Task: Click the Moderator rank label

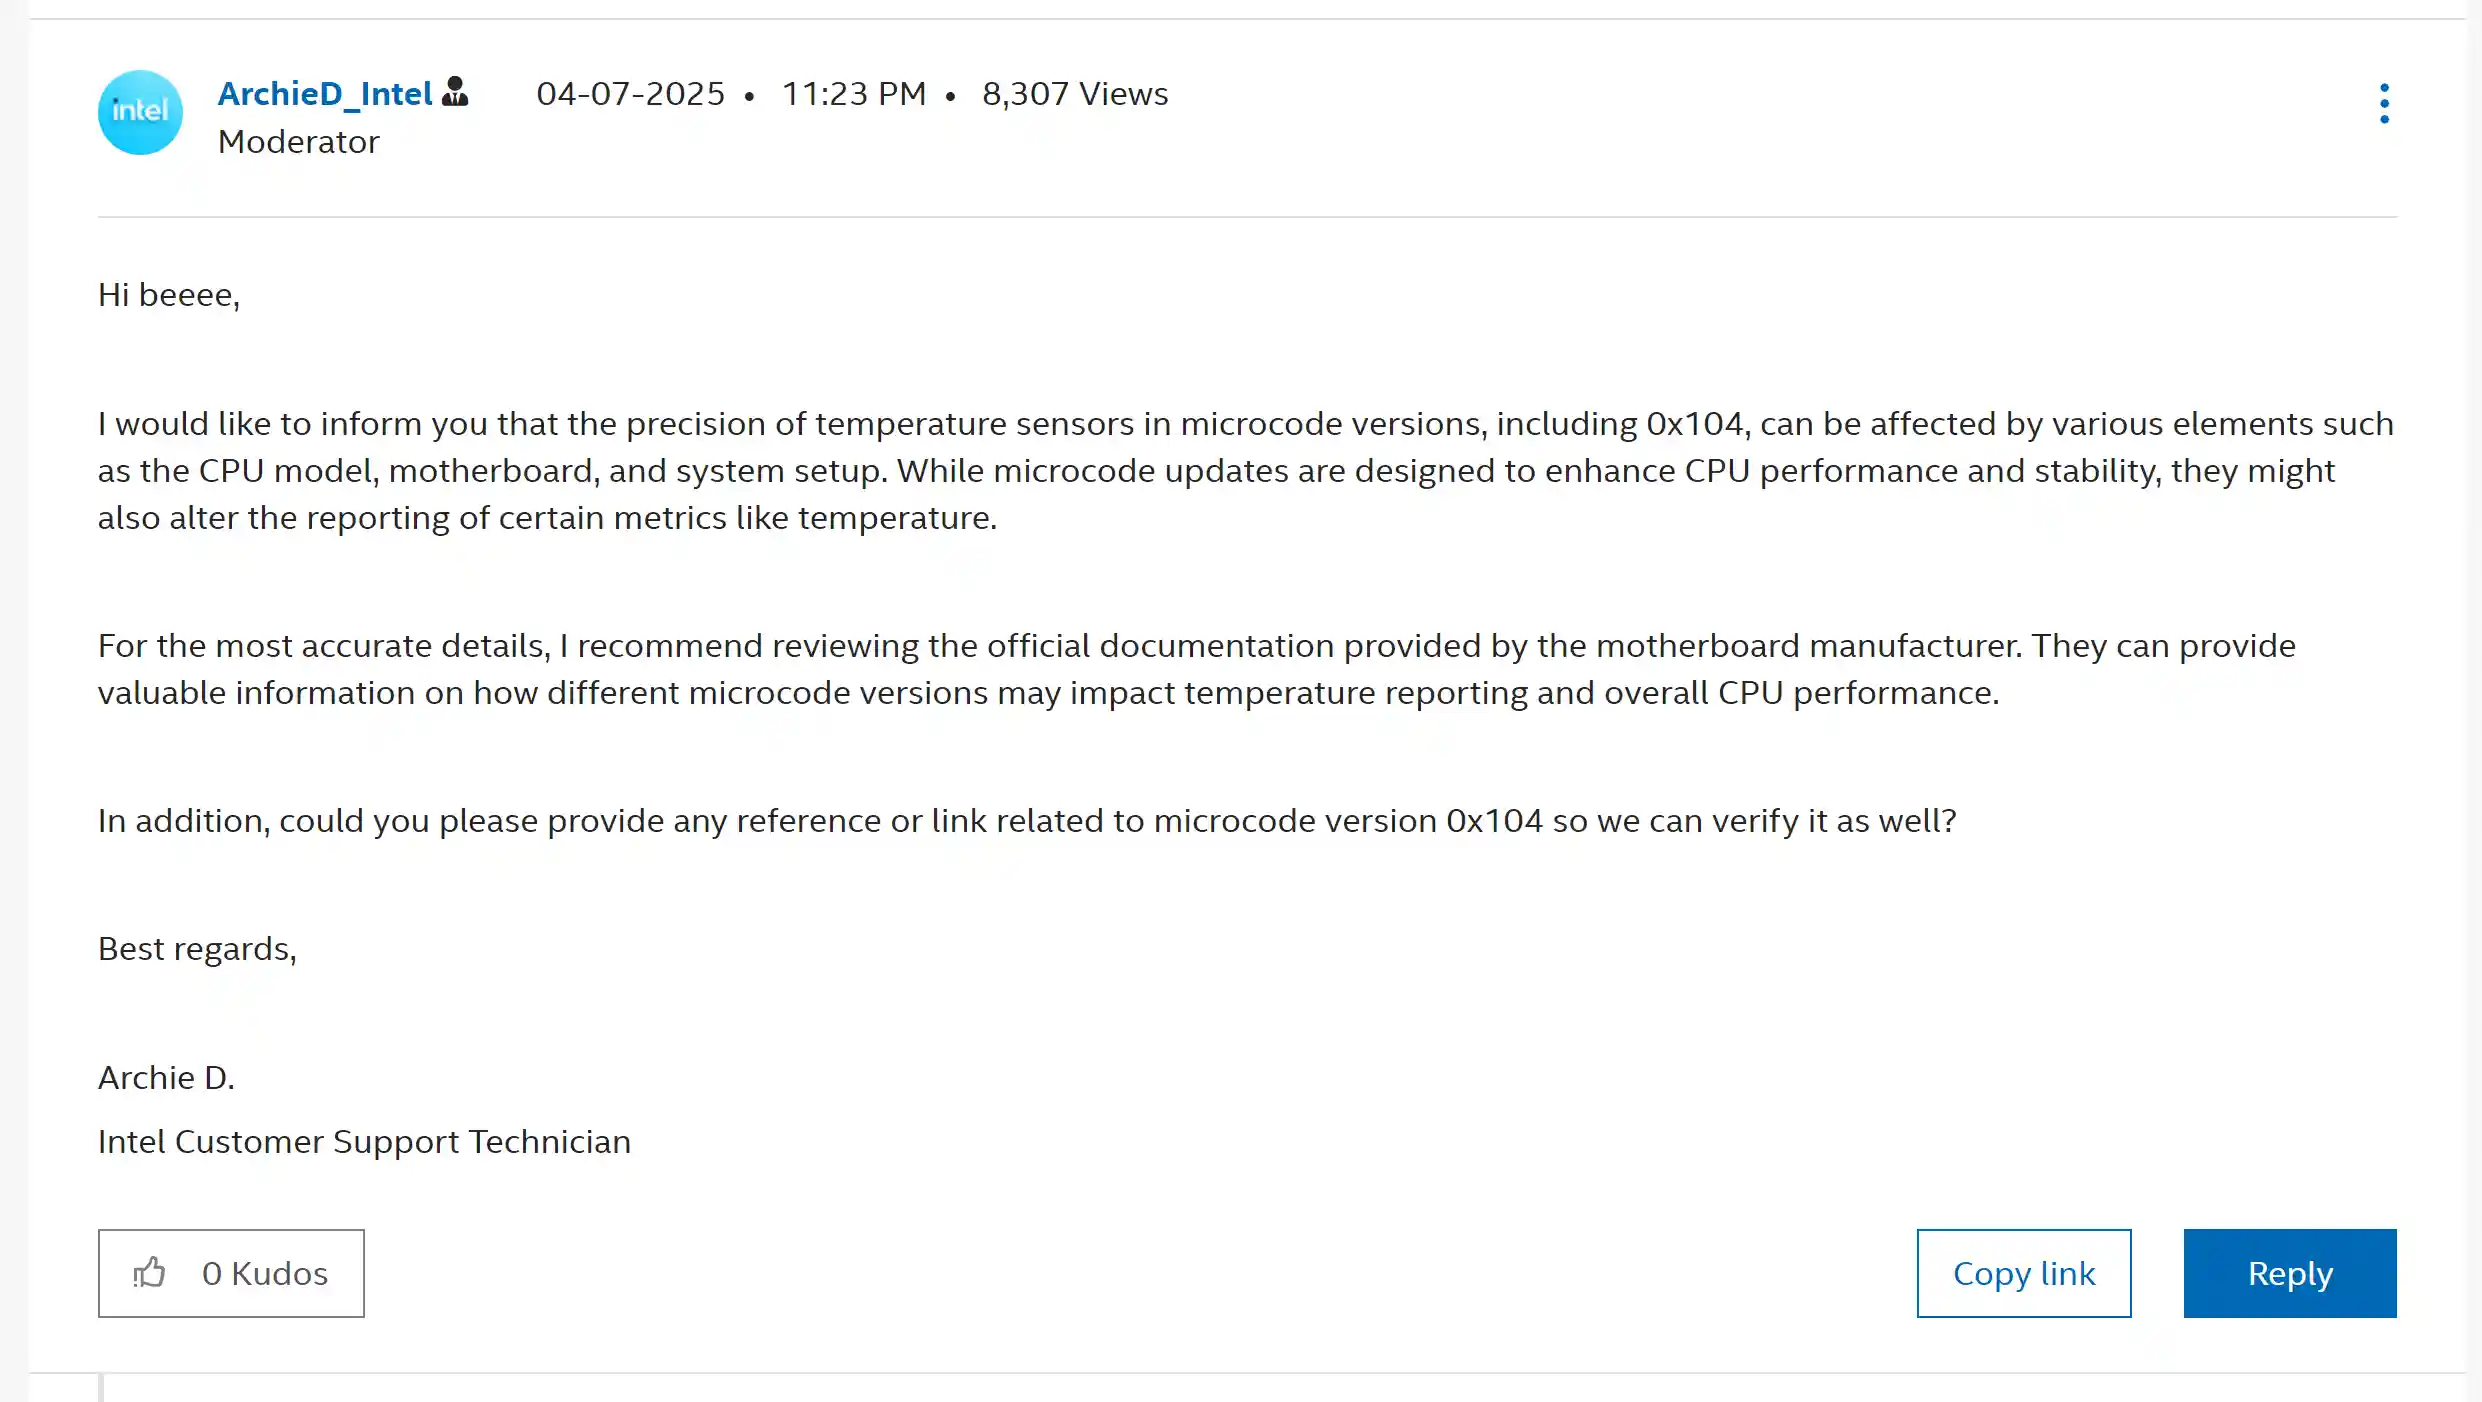Action: 298,142
